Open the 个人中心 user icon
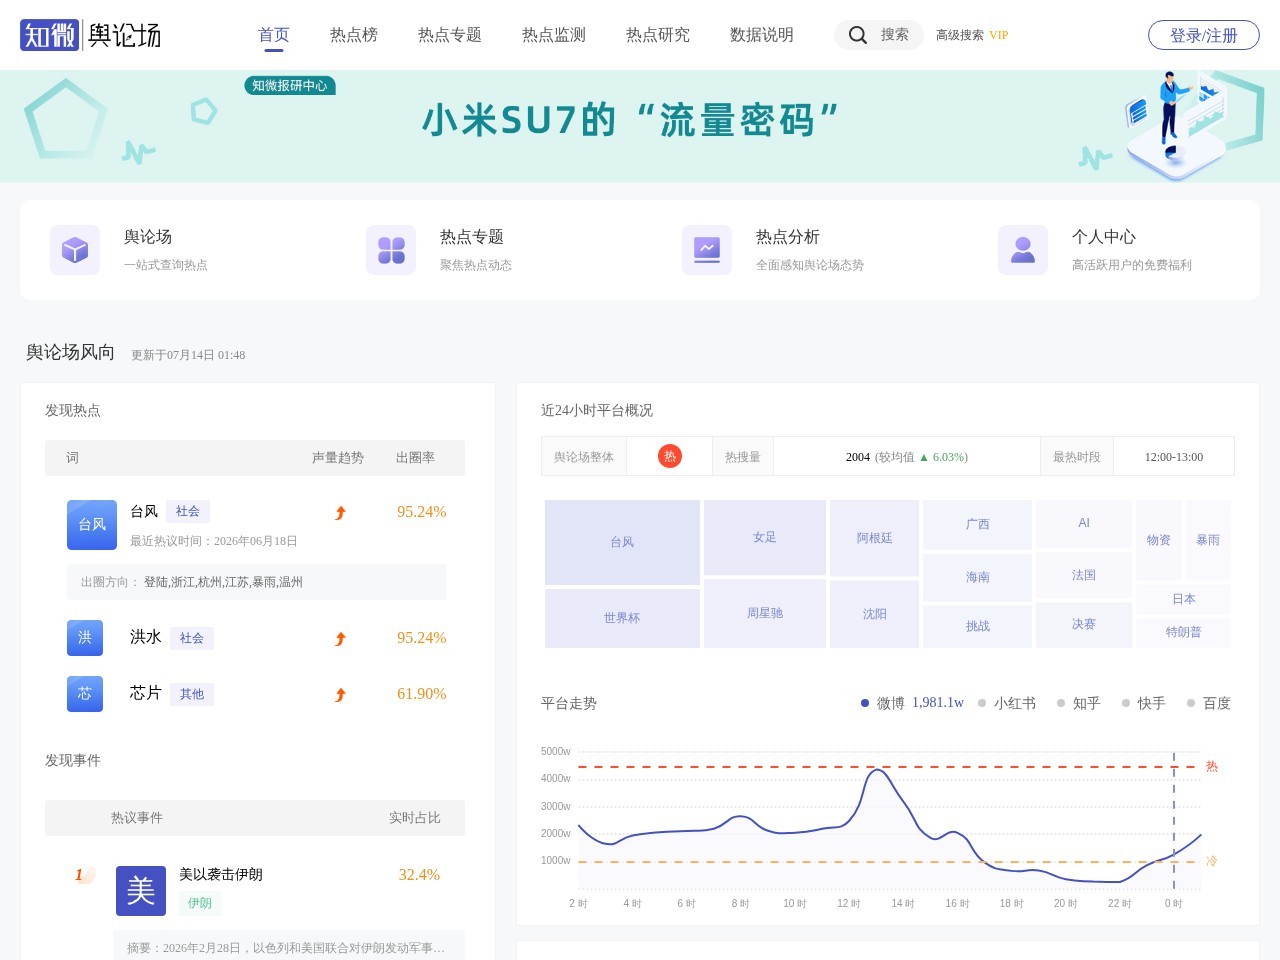Viewport: 1280px width, 960px height. point(1023,250)
